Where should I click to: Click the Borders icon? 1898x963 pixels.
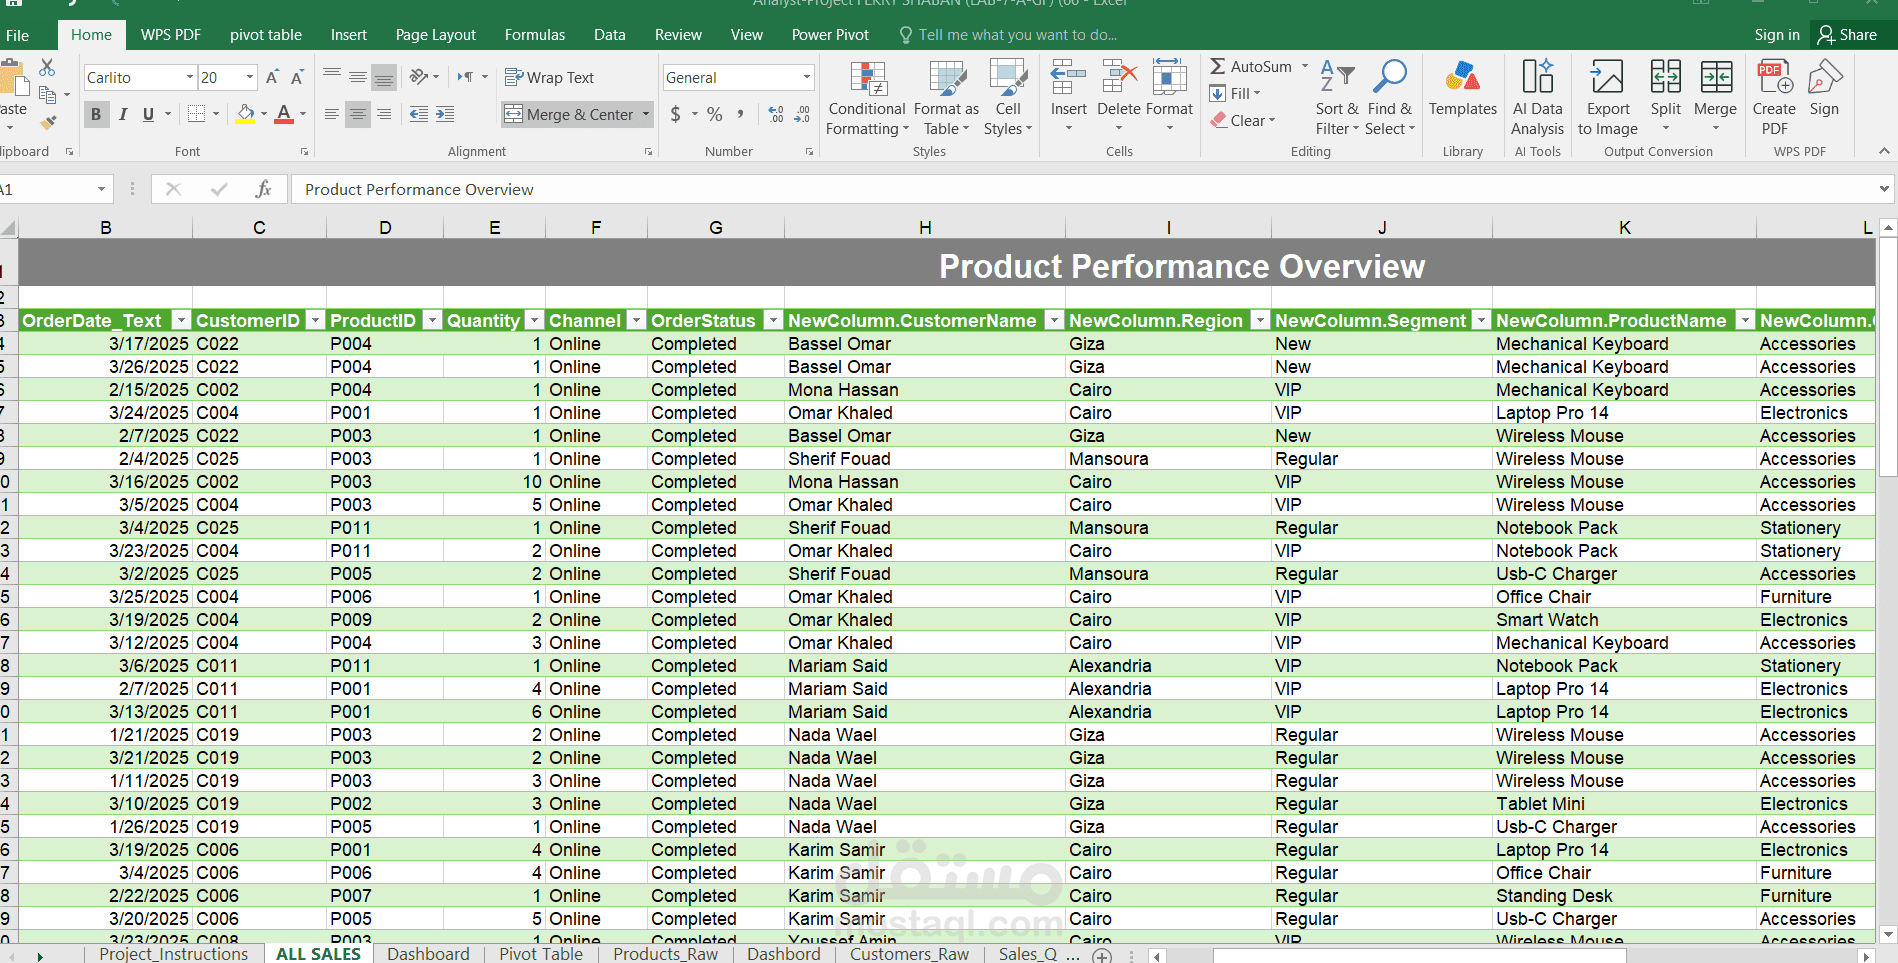click(x=197, y=114)
